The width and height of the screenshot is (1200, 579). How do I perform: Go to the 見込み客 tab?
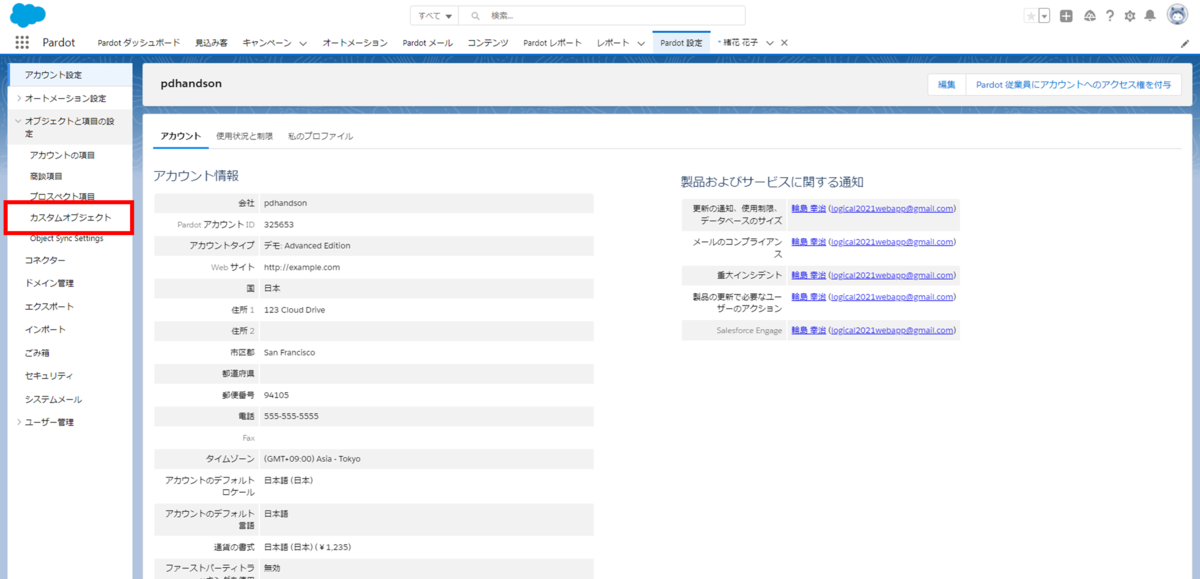click(x=211, y=43)
